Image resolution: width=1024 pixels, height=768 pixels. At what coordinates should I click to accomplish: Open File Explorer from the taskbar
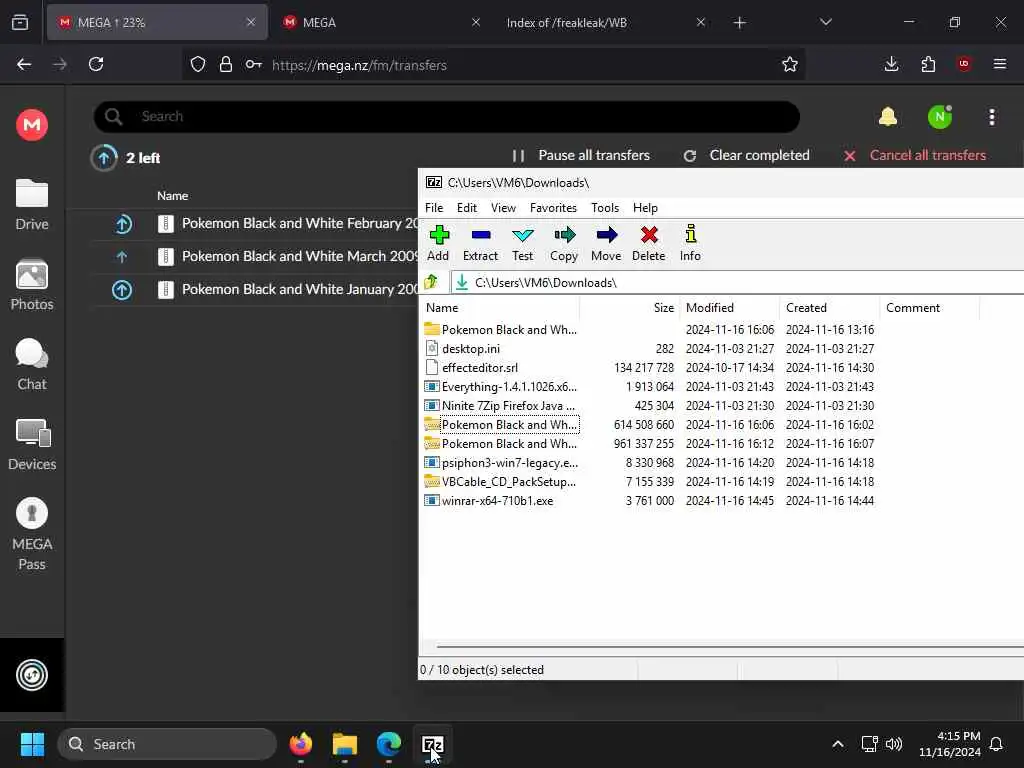[345, 744]
